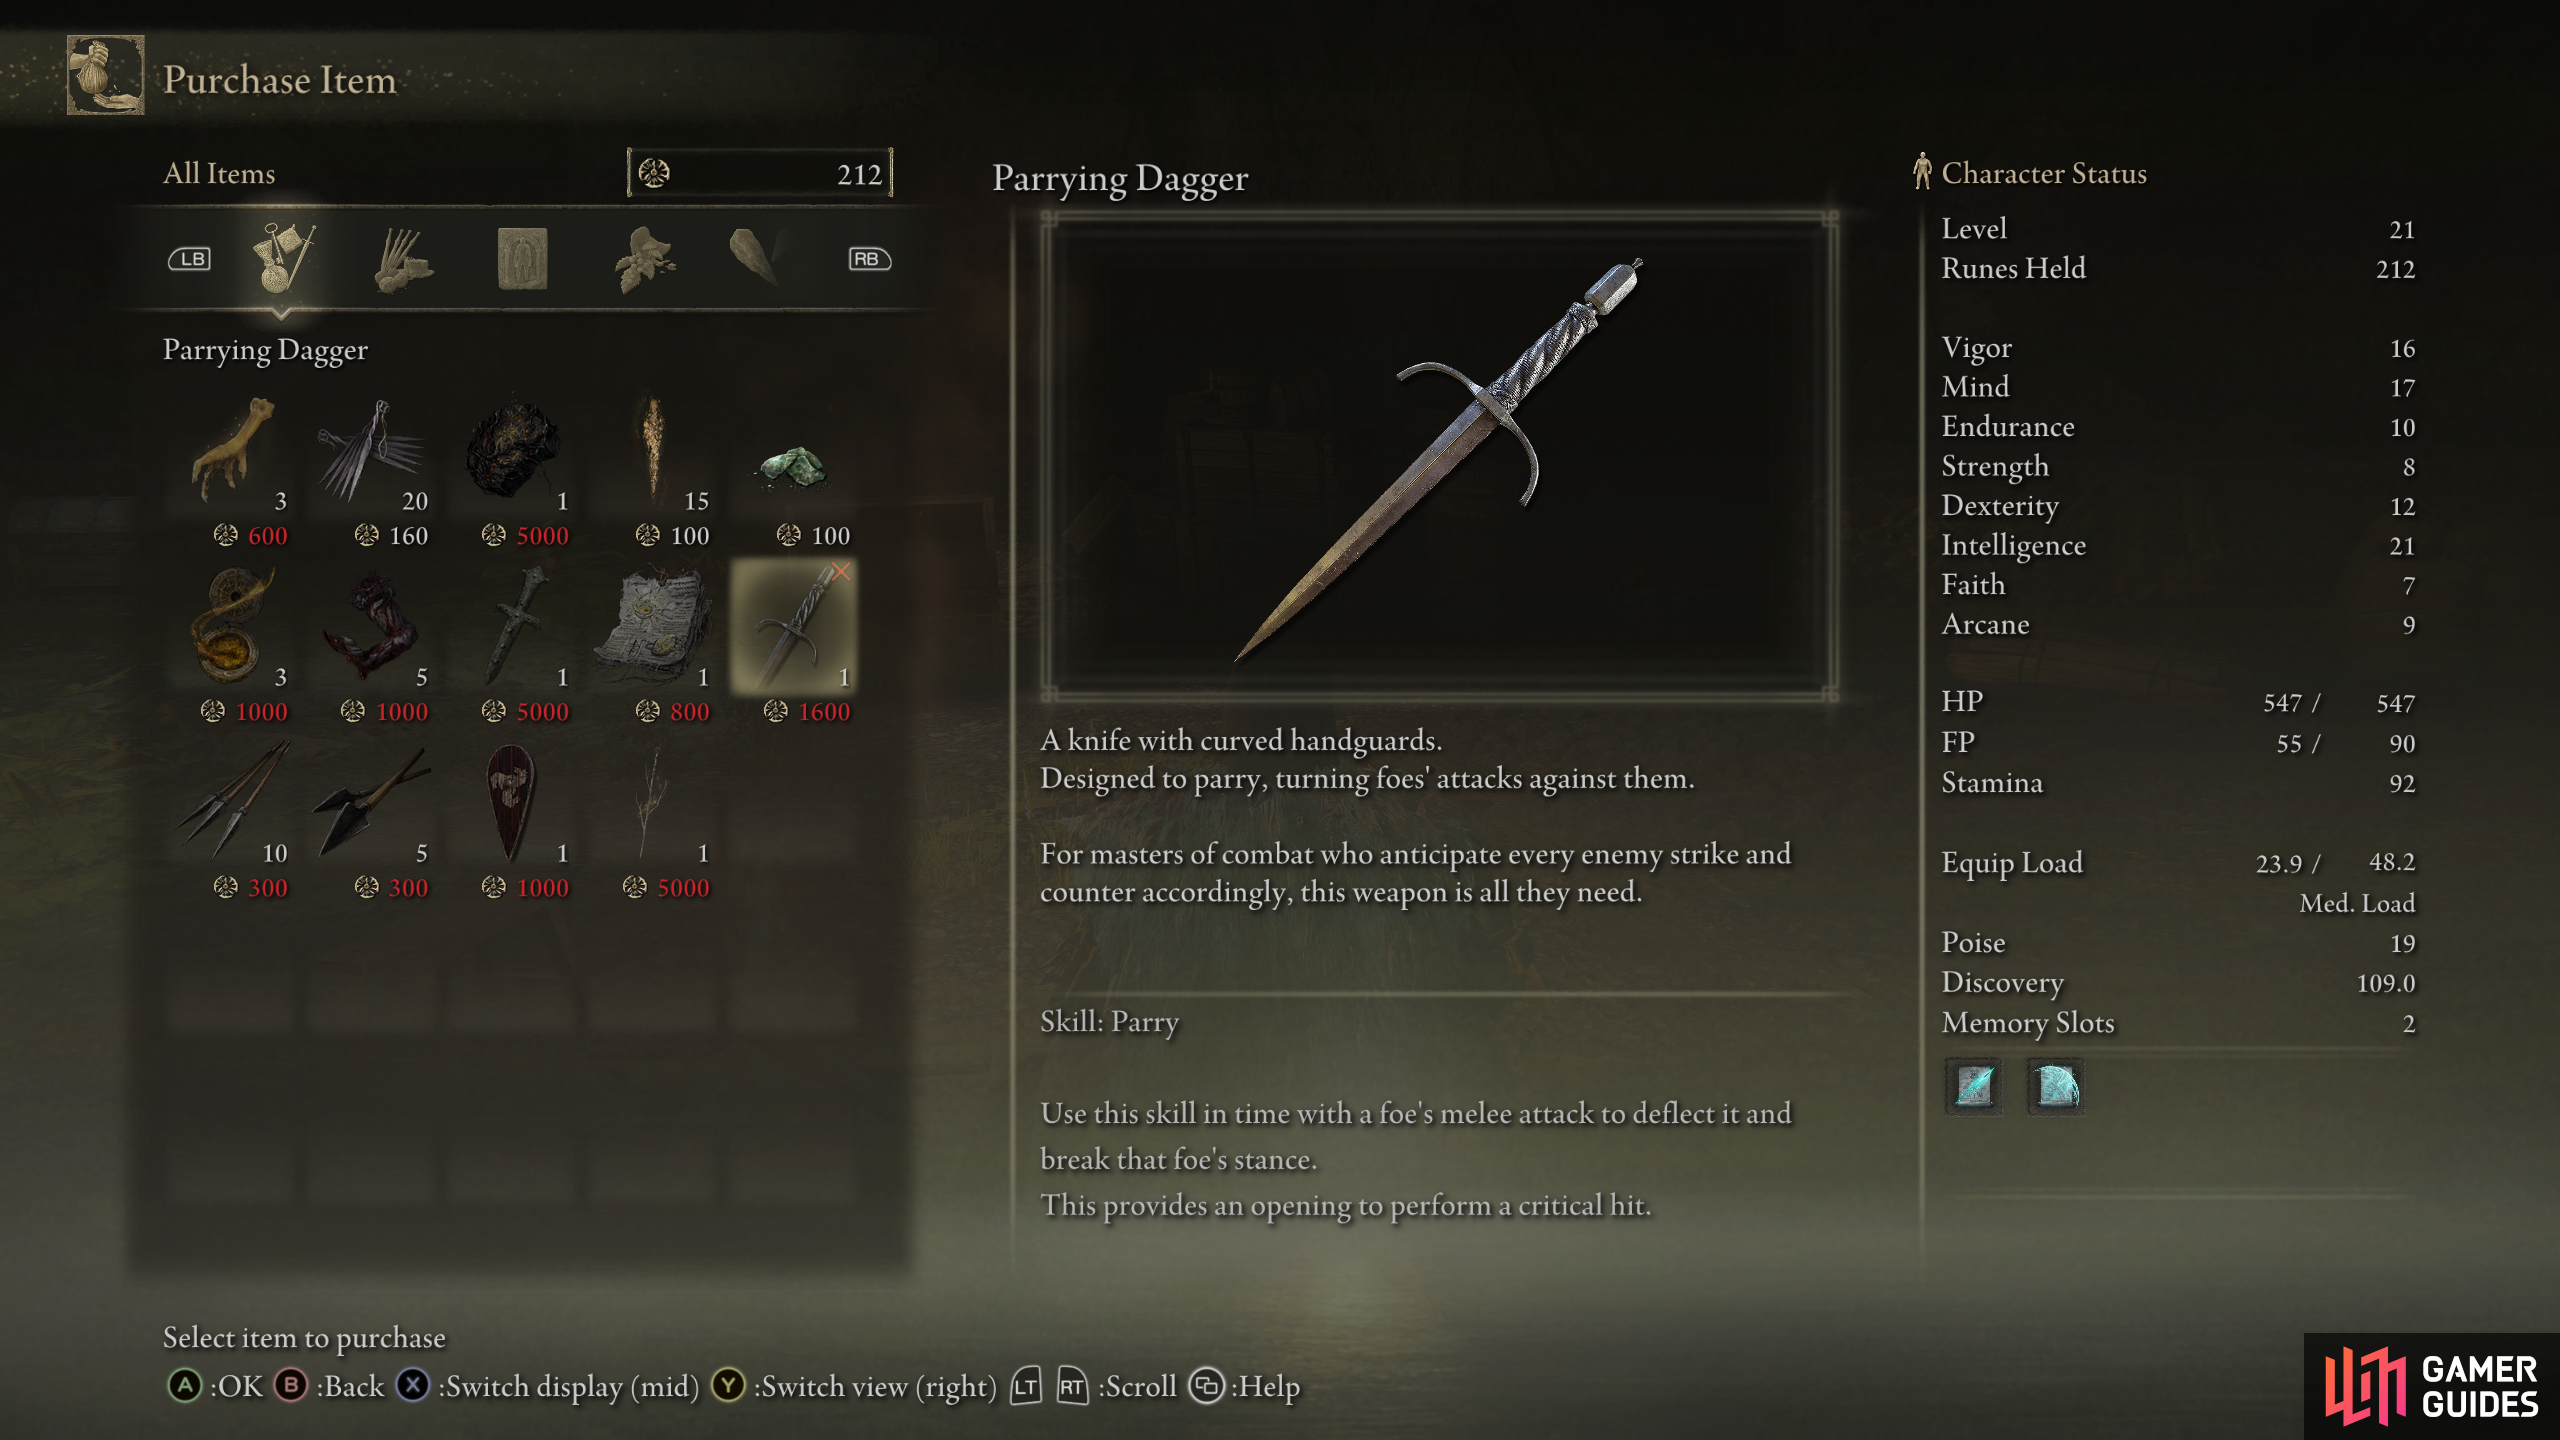Click the LB previous category button
2560x1440 pixels.
pyautogui.click(x=189, y=259)
